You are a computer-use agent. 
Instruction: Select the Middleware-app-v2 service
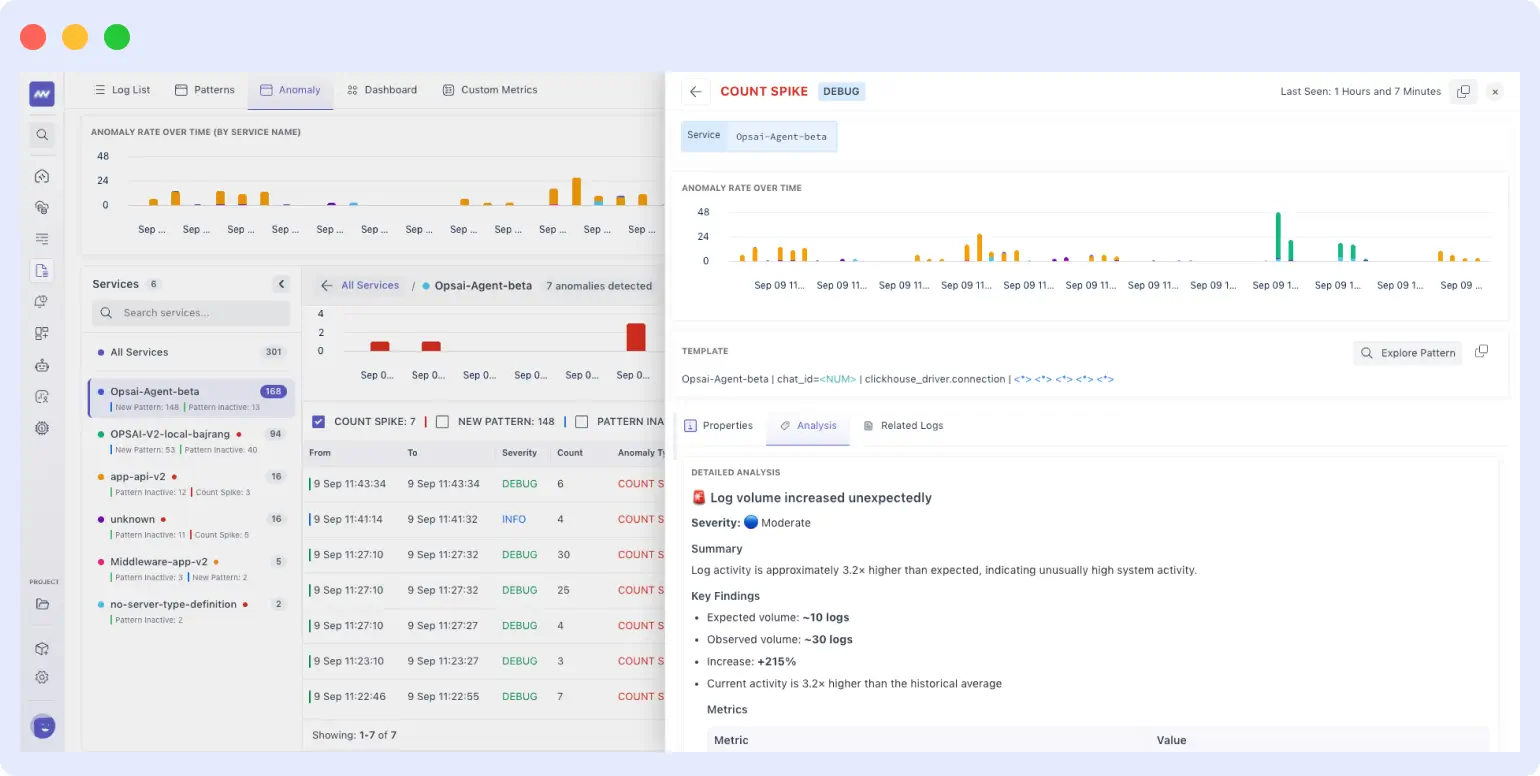click(x=191, y=568)
